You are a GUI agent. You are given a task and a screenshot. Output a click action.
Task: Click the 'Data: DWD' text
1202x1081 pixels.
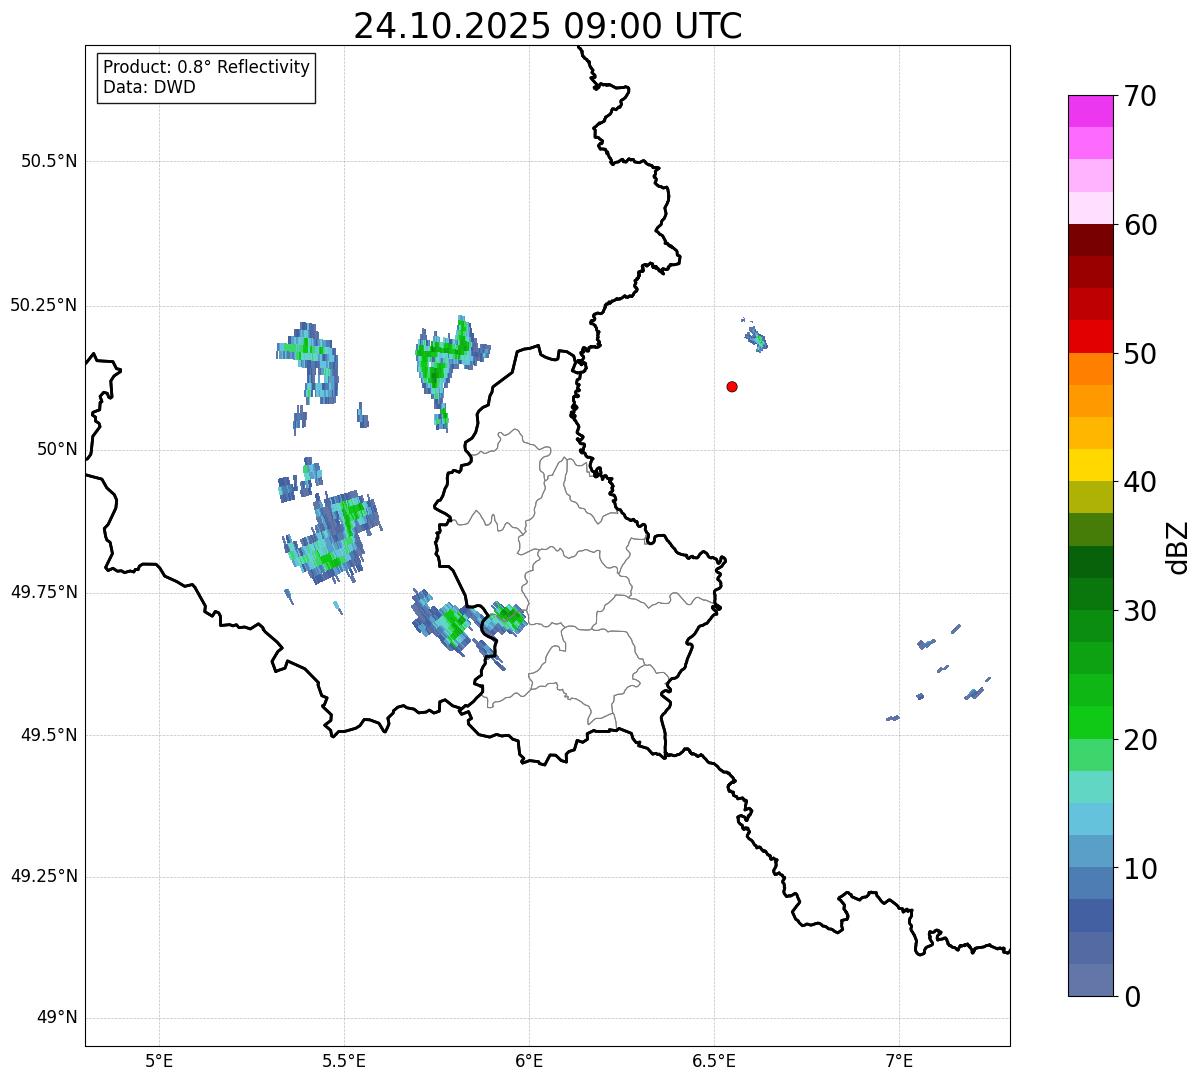pos(149,87)
